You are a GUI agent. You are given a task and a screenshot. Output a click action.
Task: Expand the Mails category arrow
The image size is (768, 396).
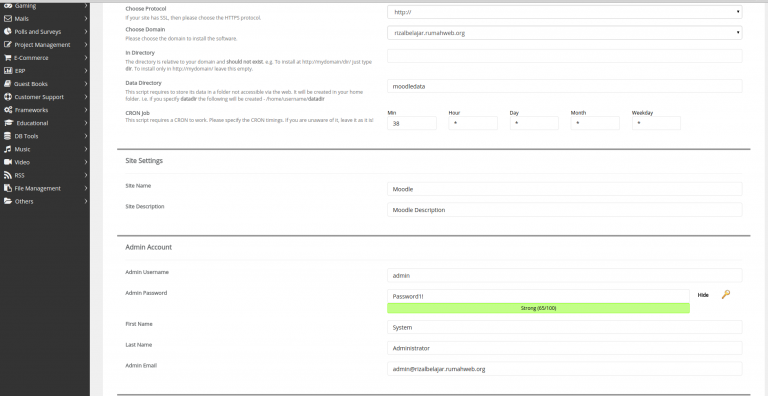[x=86, y=19]
